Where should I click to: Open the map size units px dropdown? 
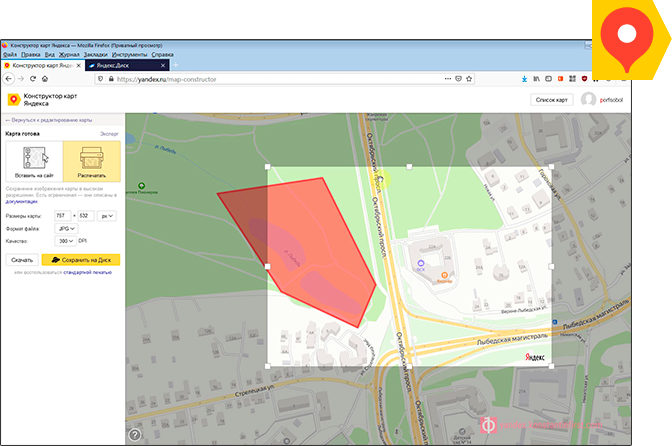107,216
